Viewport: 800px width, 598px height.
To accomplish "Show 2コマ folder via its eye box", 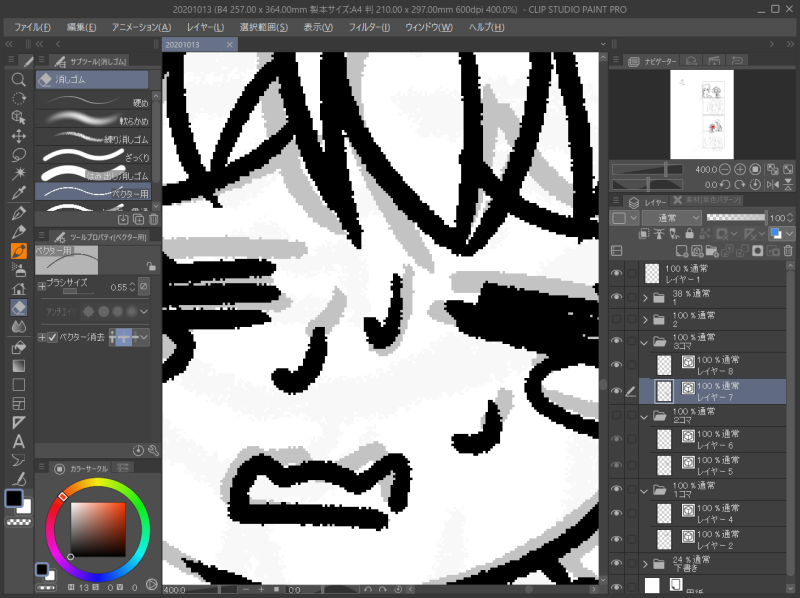I will pos(616,415).
